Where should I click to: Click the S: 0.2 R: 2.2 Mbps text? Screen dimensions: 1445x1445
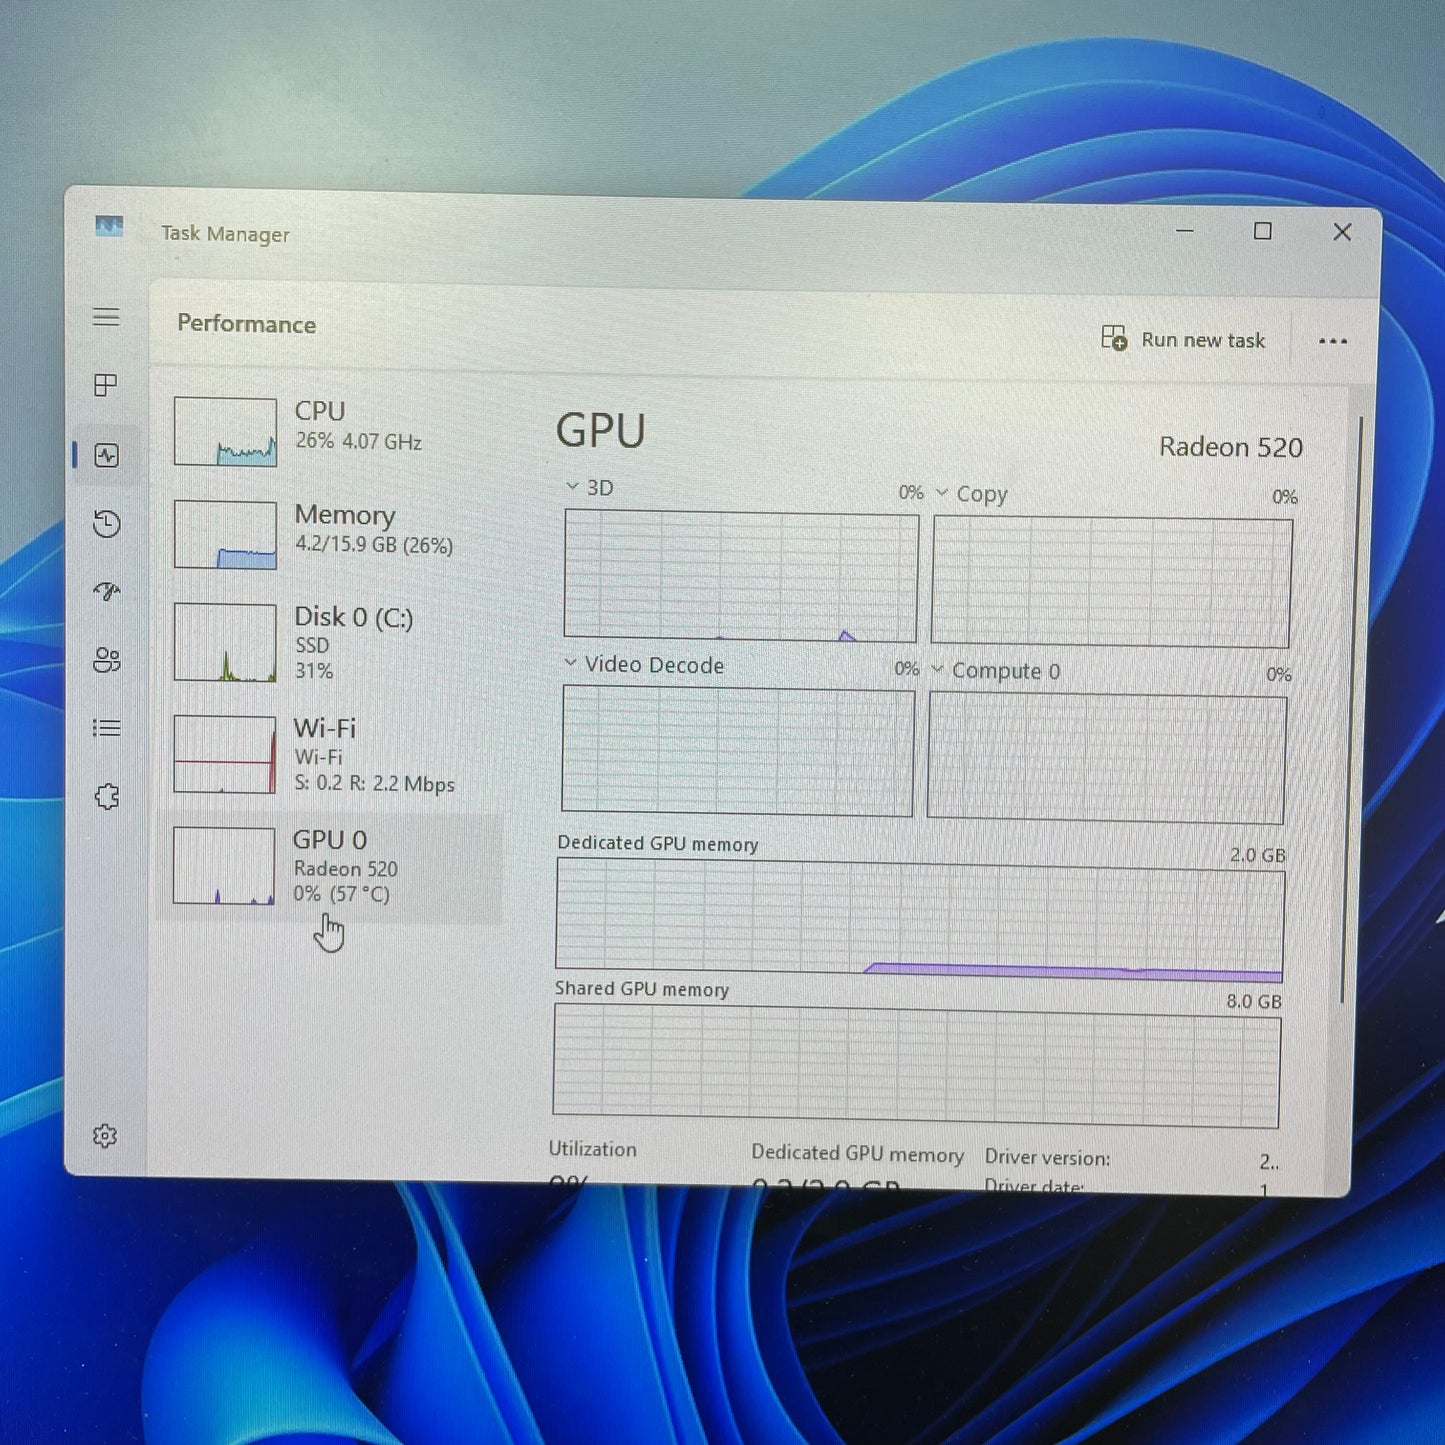pos(374,783)
